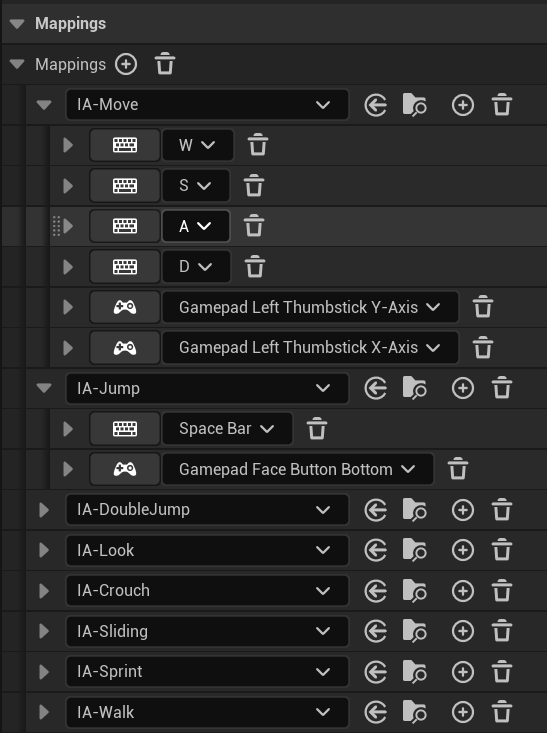The image size is (547, 733).
Task: Expand the IA-Look mapping group
Action: tap(44, 550)
